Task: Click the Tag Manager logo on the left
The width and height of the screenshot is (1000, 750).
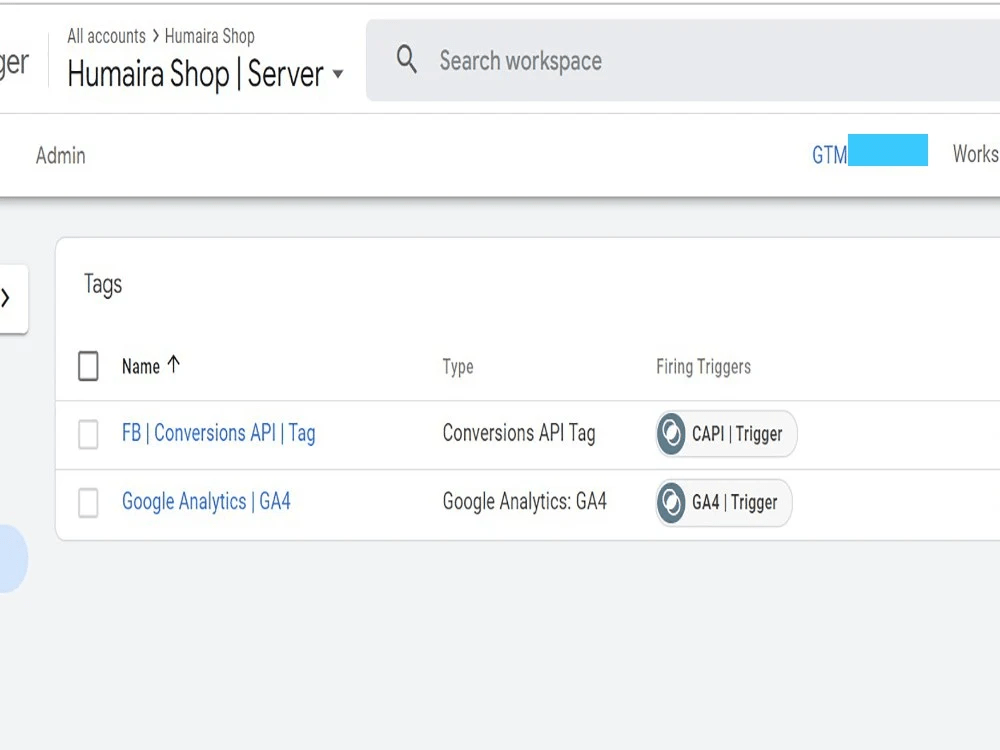Action: click(x=12, y=60)
